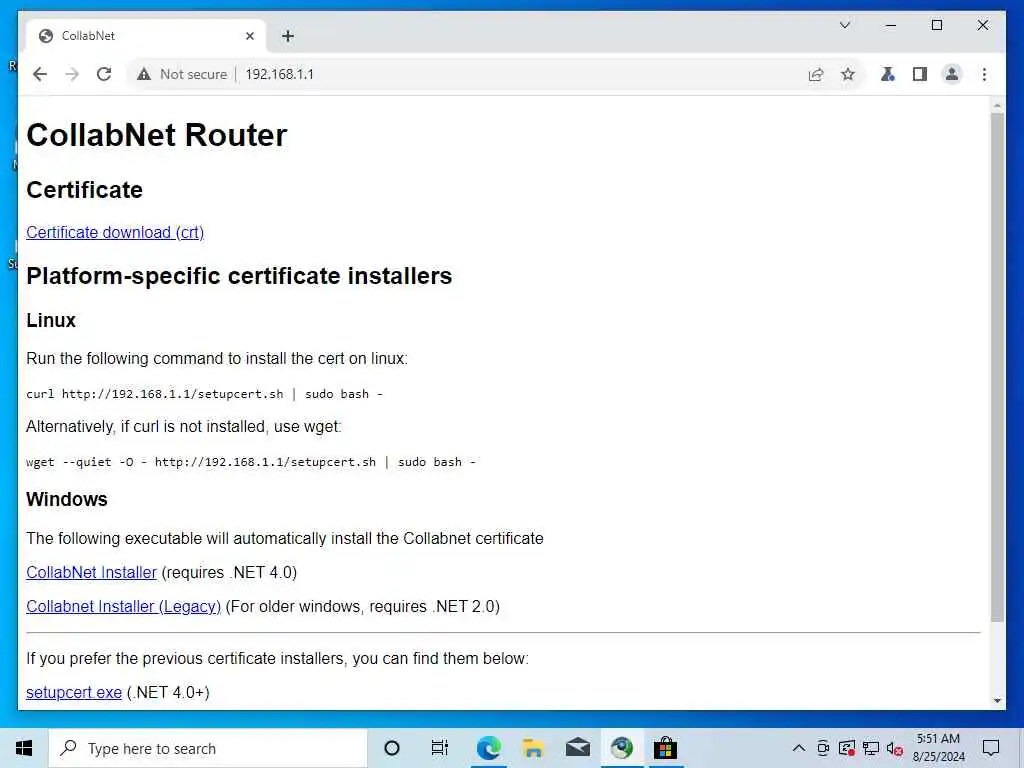Click the wget --quiet command text
Image resolution: width=1024 pixels, height=768 pixels.
(251, 462)
